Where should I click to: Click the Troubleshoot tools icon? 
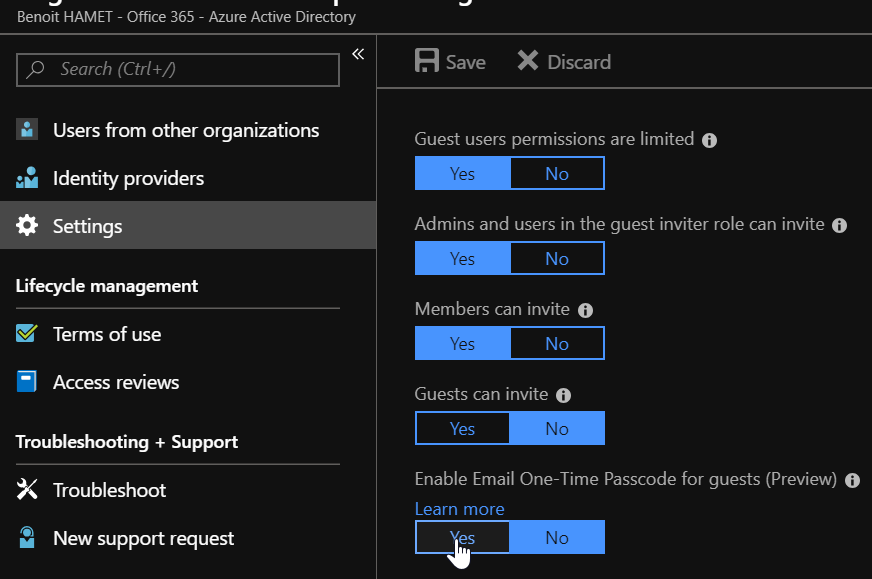click(x=27, y=490)
